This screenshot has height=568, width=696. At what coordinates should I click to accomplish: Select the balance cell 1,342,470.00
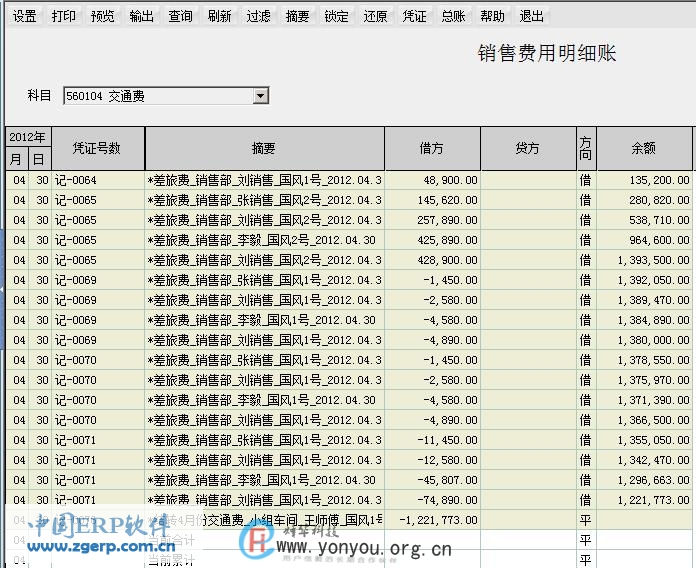[x=644, y=460]
